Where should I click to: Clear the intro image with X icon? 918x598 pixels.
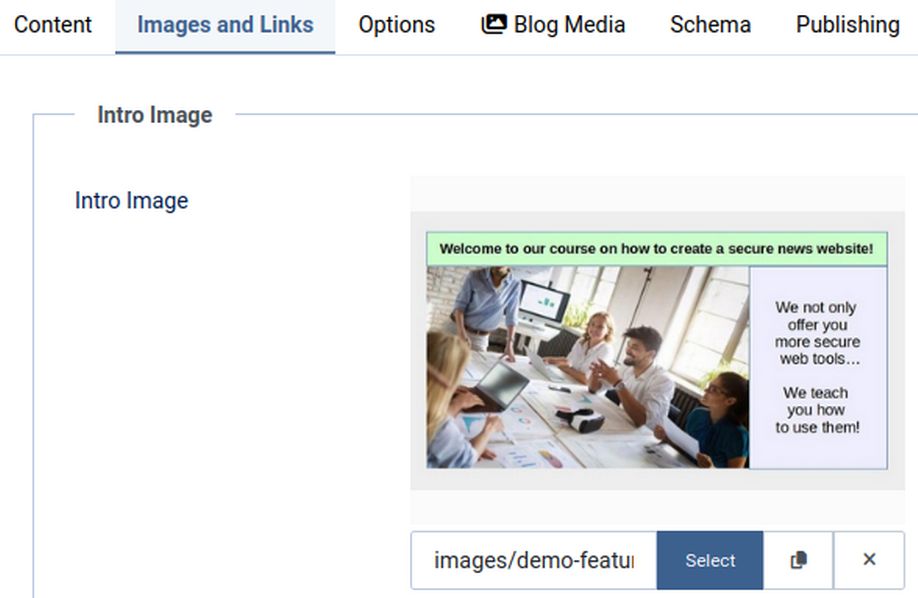click(869, 560)
